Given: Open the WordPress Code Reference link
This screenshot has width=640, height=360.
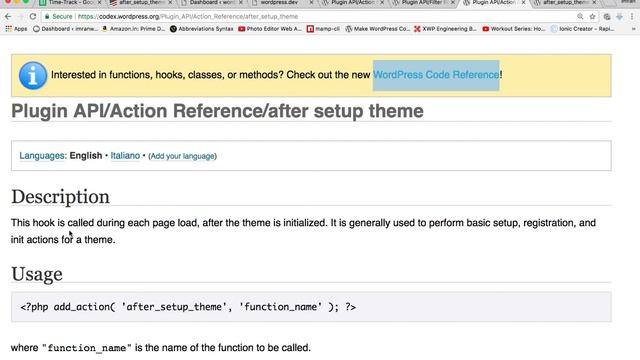Looking at the screenshot, I should click(x=436, y=75).
